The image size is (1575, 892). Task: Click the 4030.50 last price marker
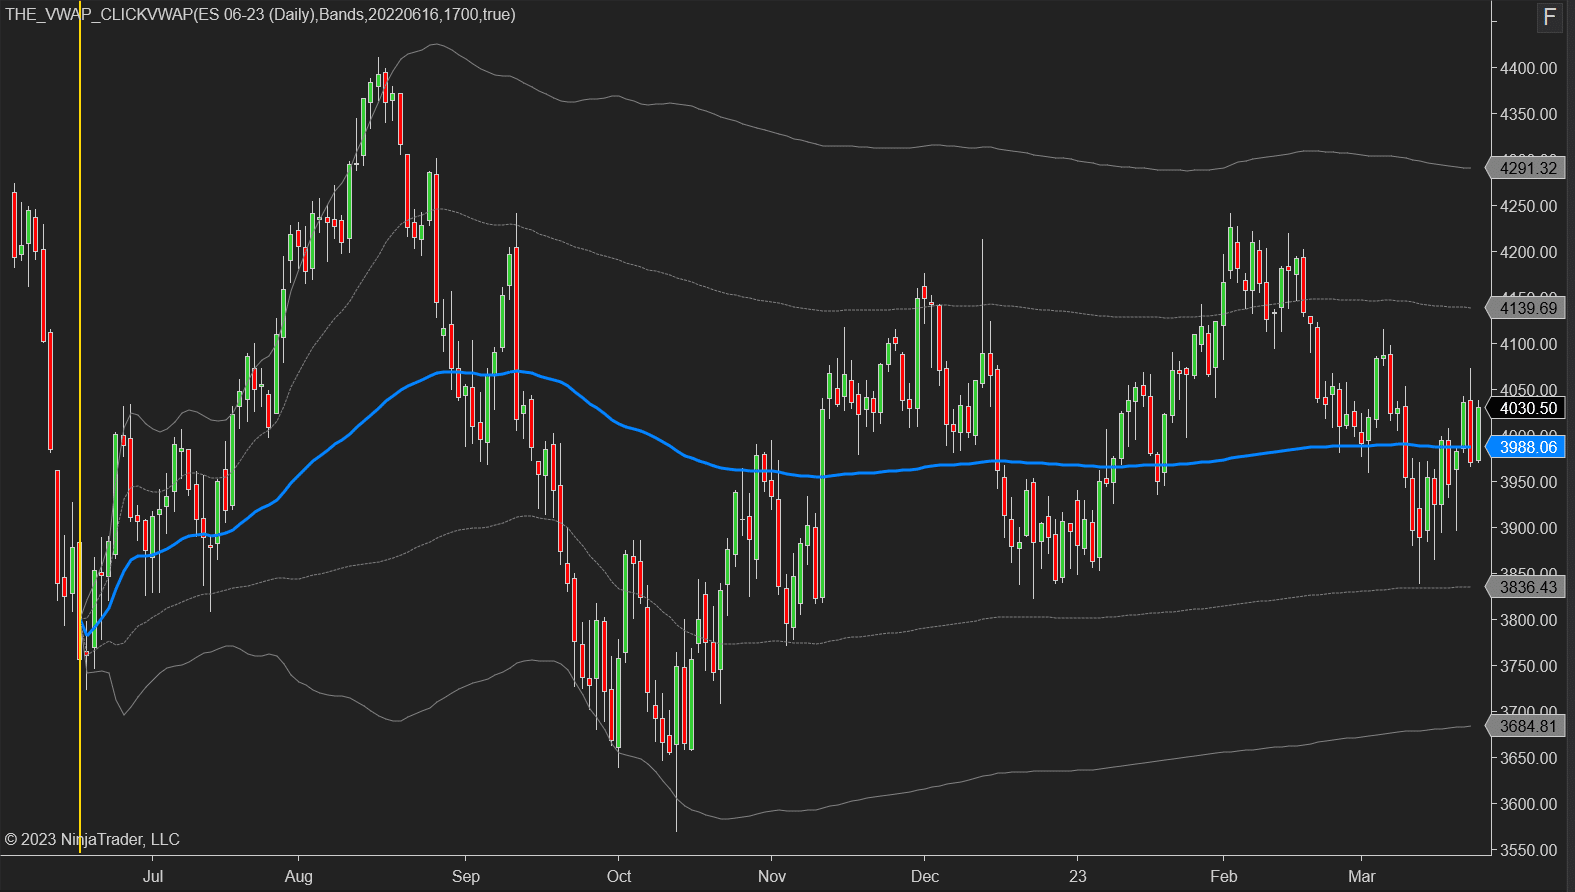click(1526, 408)
